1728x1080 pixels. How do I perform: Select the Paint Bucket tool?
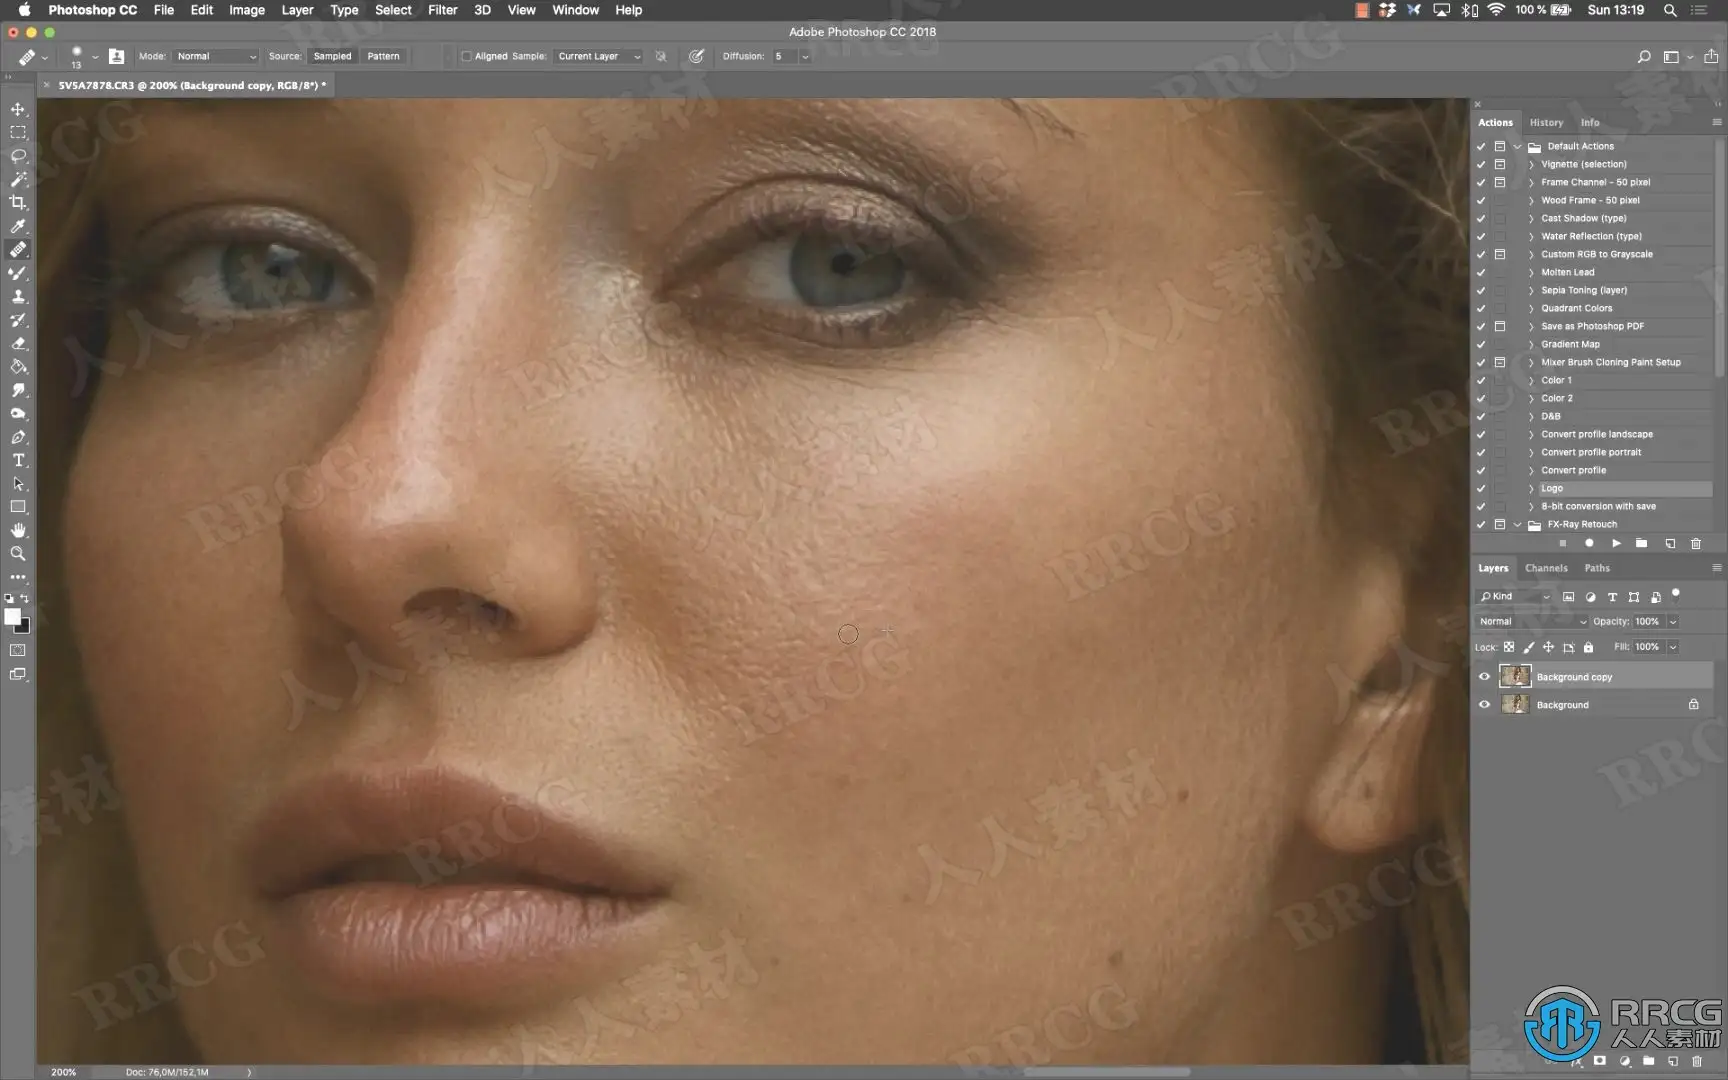coord(18,367)
